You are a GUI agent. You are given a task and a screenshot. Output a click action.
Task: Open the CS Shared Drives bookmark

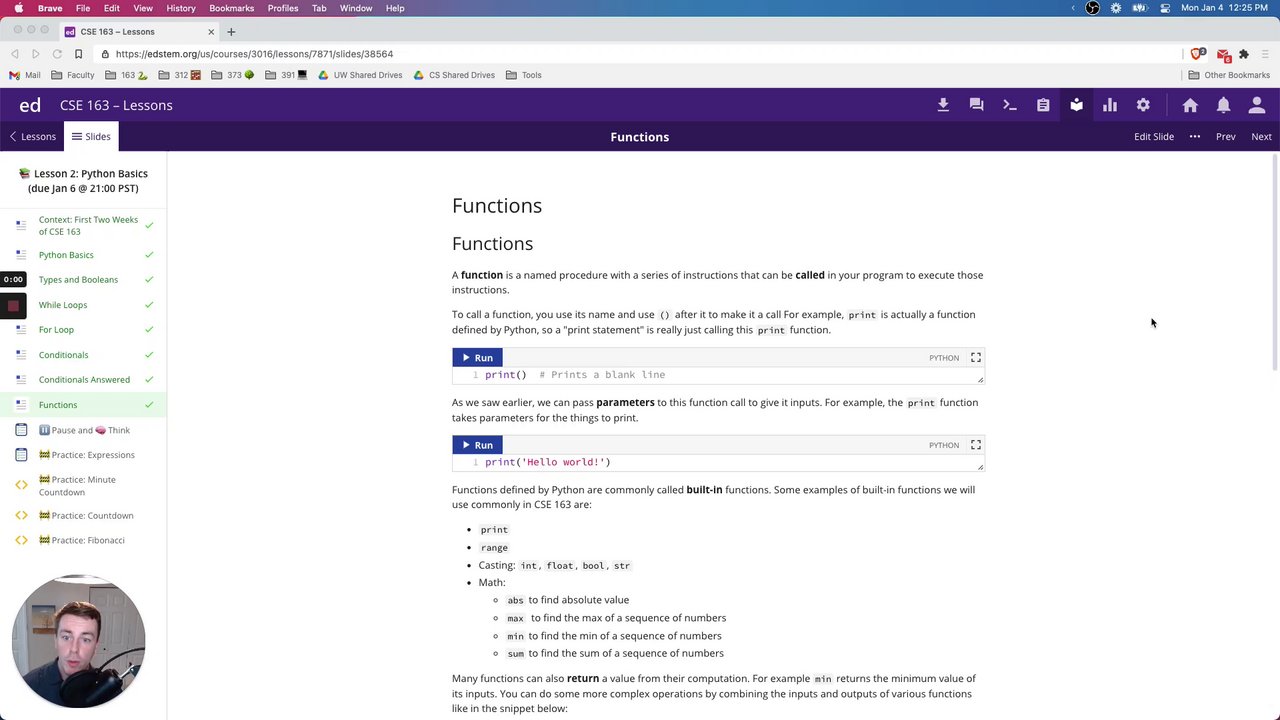tap(454, 75)
